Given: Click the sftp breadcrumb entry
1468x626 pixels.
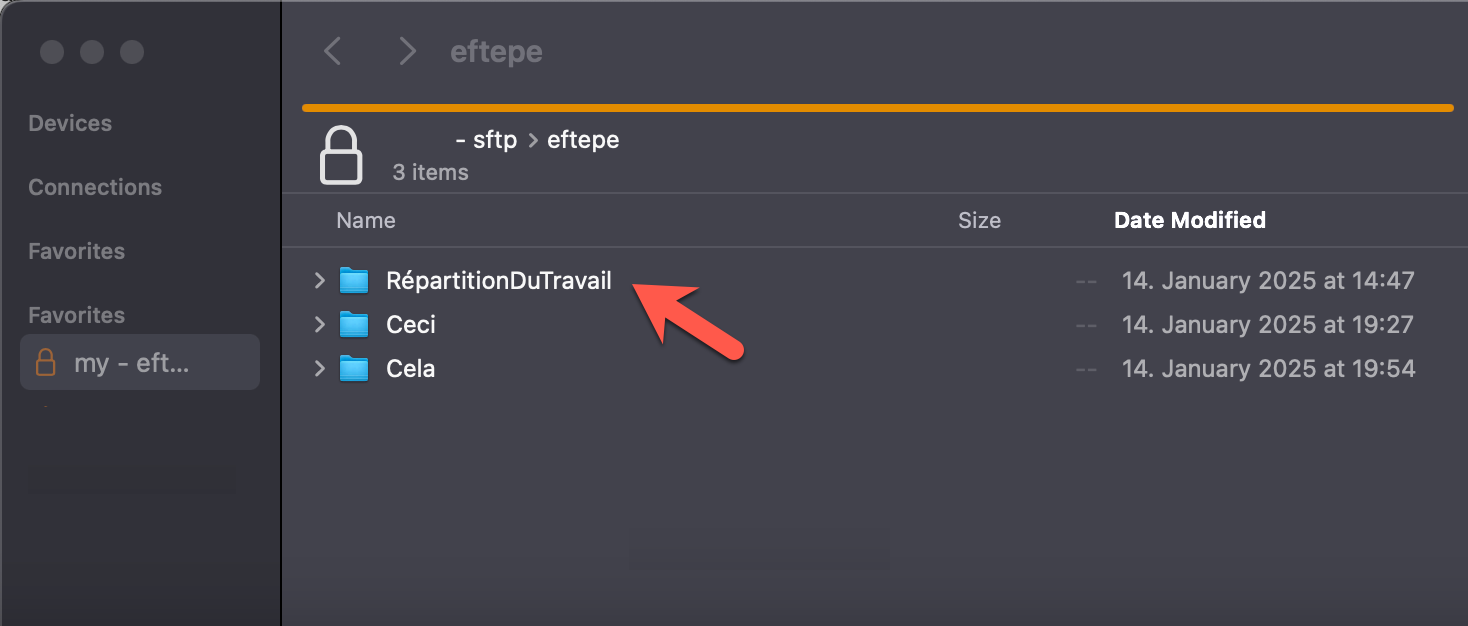Looking at the screenshot, I should click(490, 139).
